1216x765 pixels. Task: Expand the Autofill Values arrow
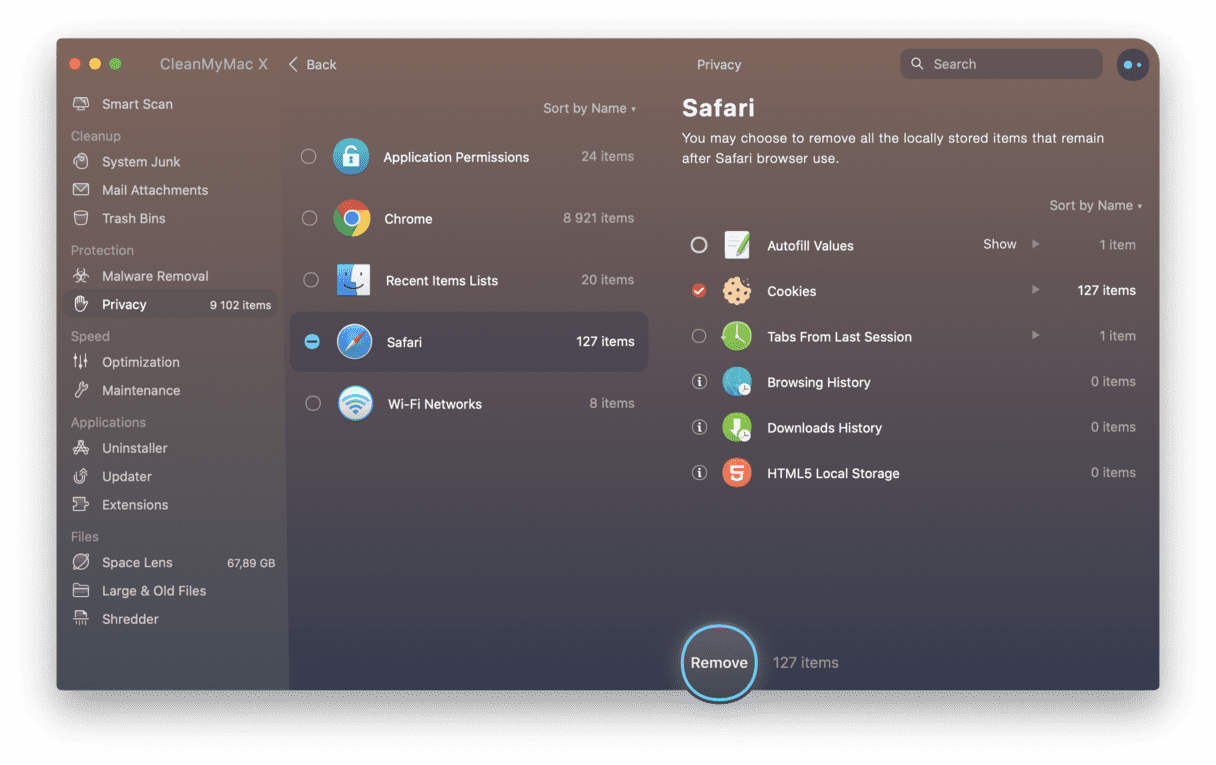pos(1036,244)
